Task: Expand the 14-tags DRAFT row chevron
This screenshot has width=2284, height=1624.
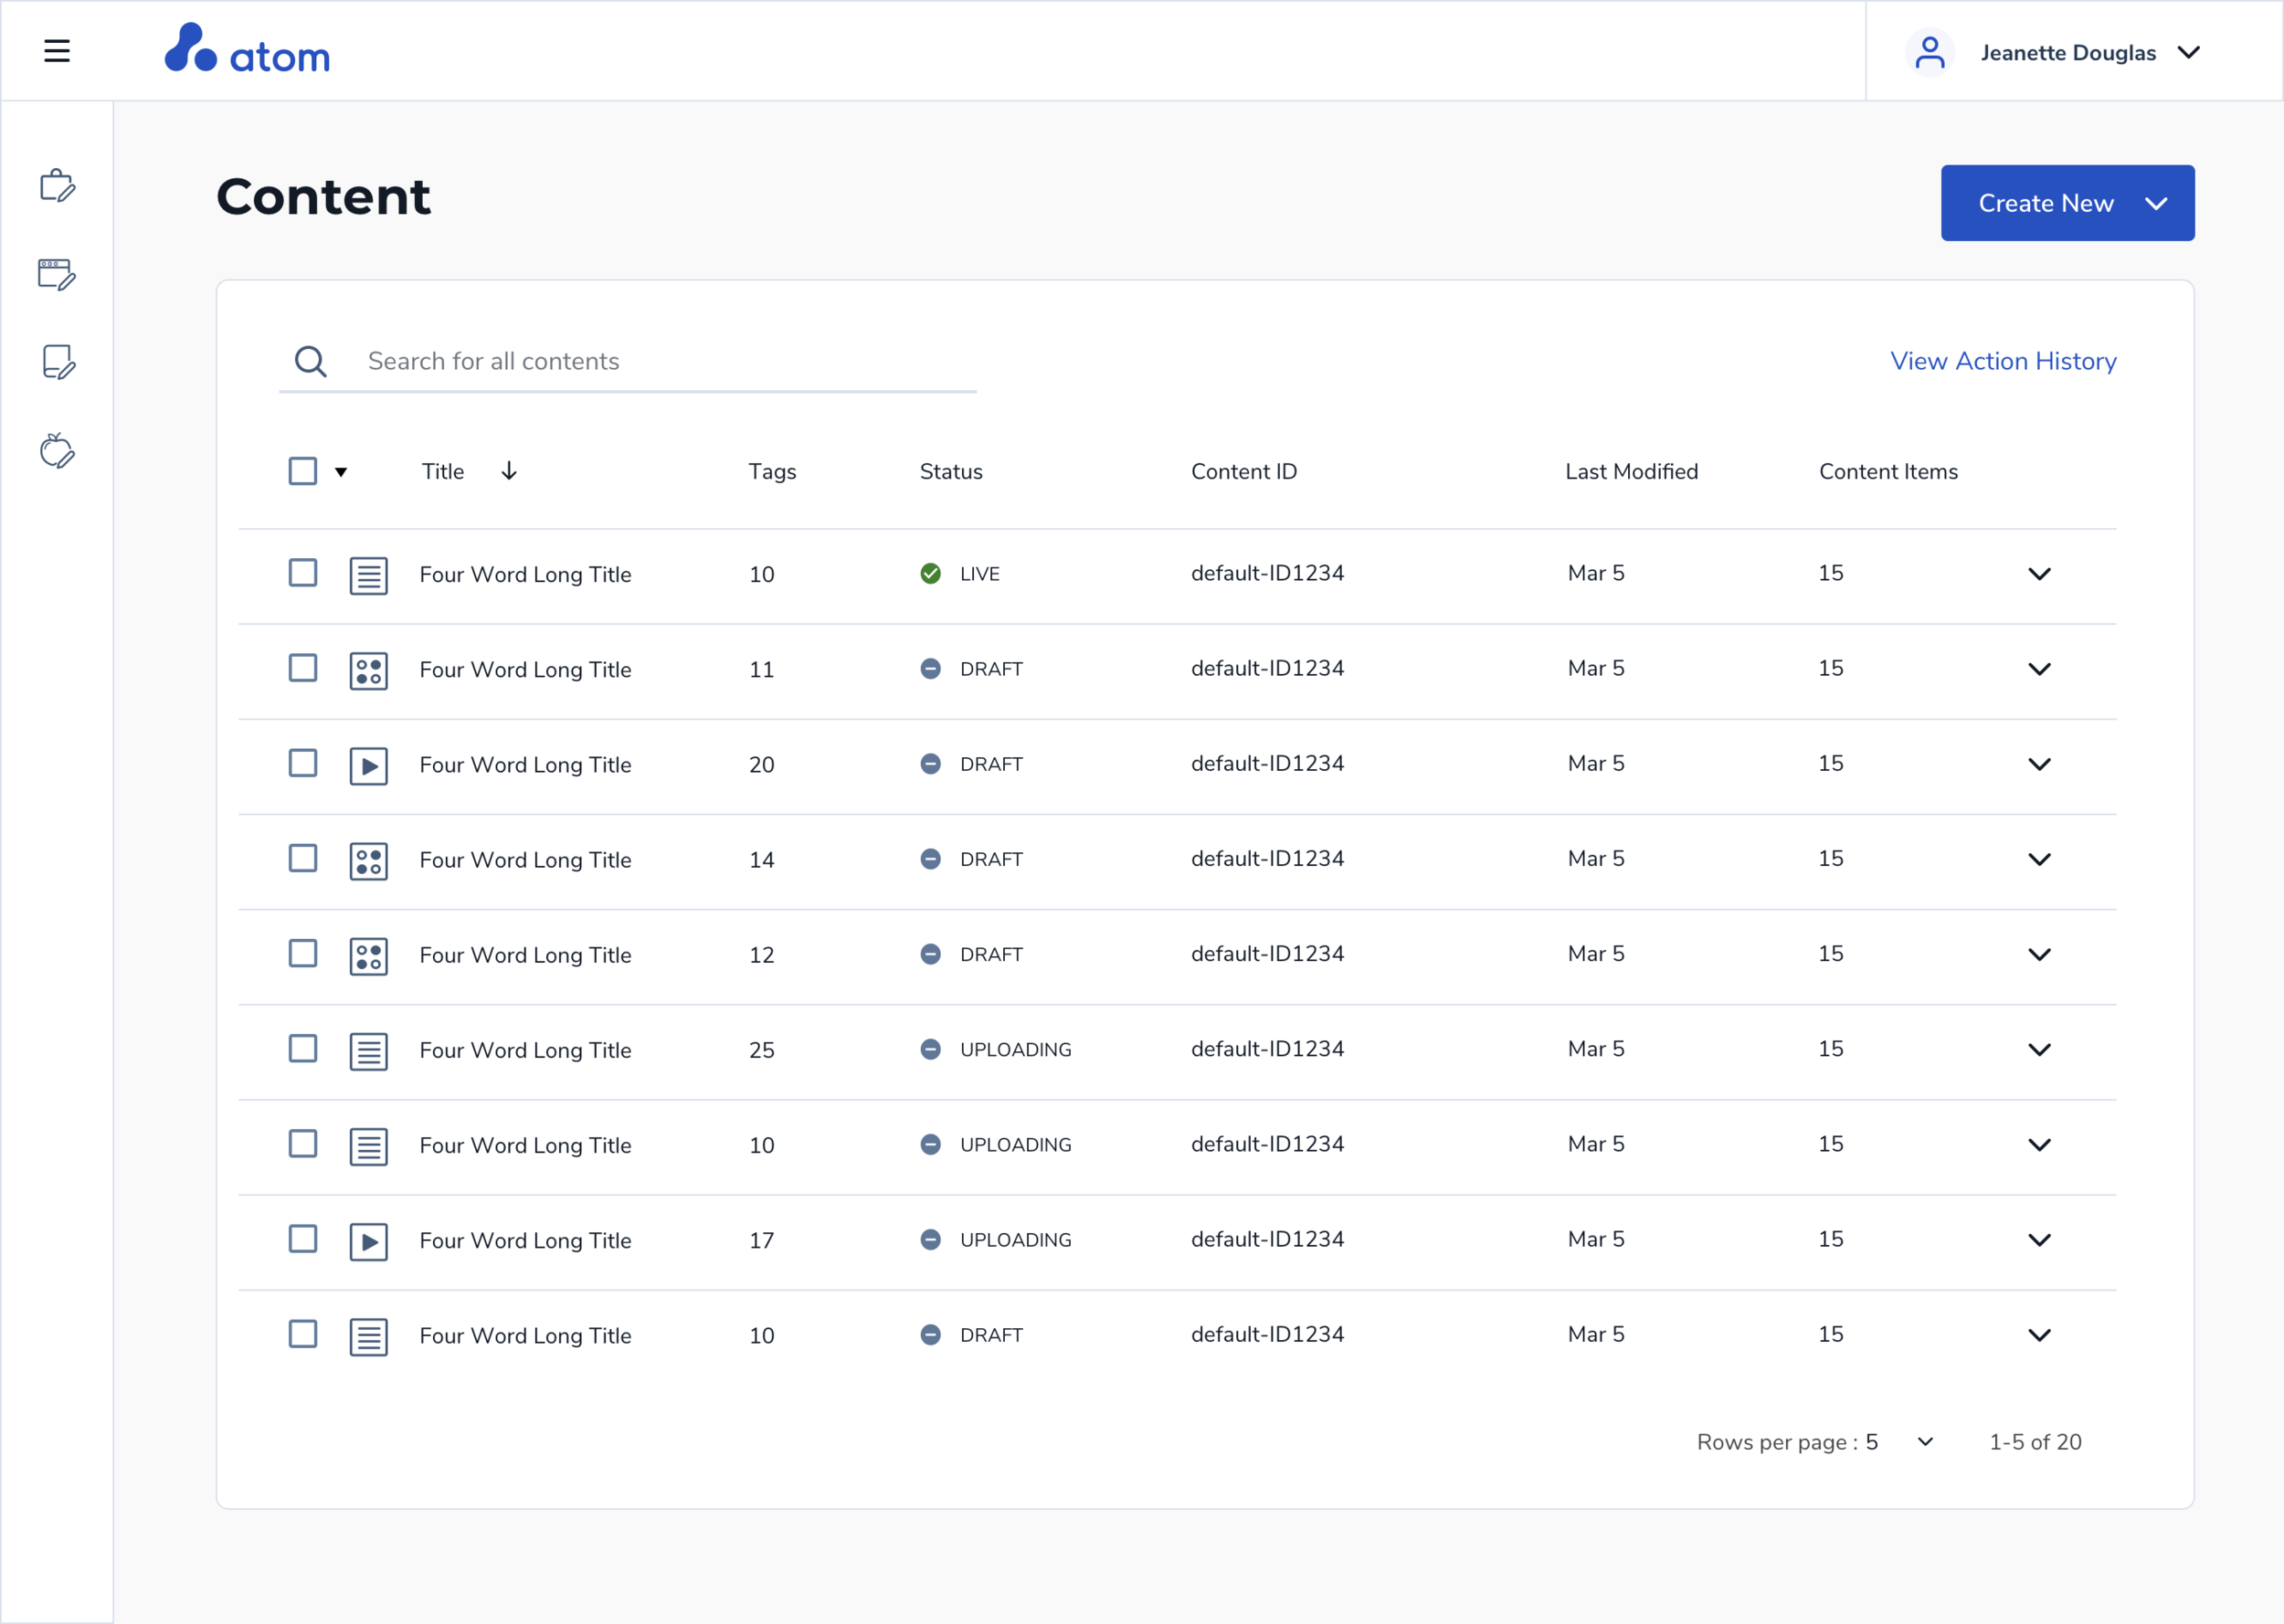Action: pos(2039,859)
